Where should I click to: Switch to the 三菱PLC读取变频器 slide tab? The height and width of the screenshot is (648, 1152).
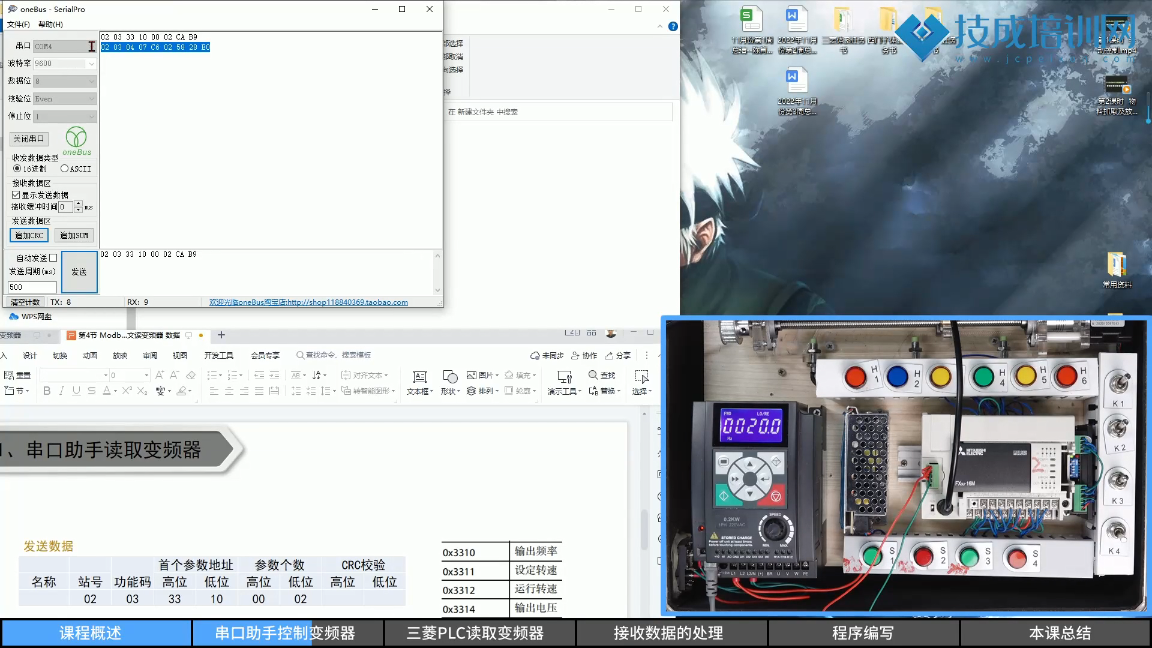point(475,633)
